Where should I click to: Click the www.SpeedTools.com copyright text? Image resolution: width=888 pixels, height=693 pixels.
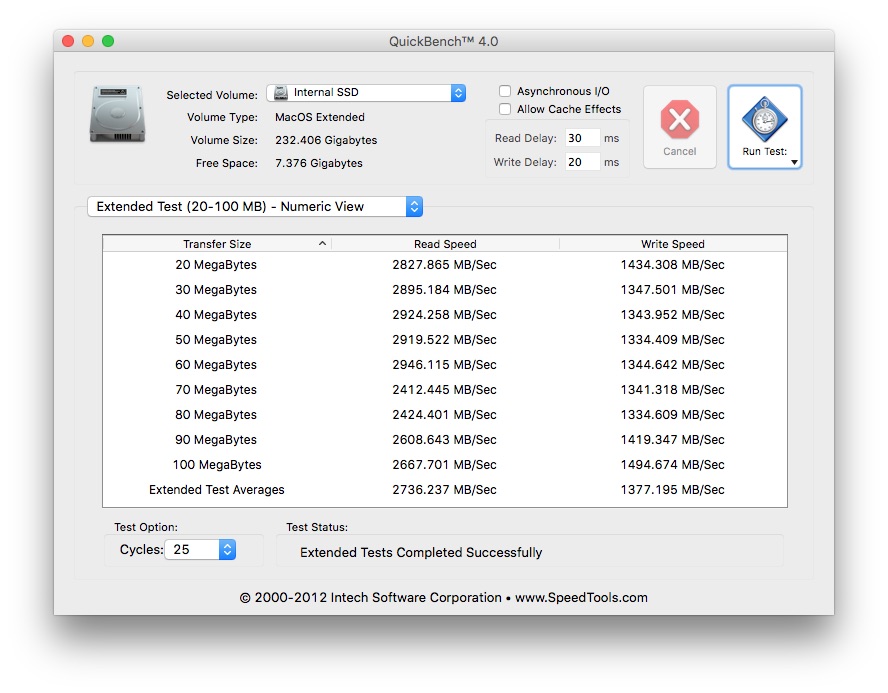pyautogui.click(x=581, y=597)
